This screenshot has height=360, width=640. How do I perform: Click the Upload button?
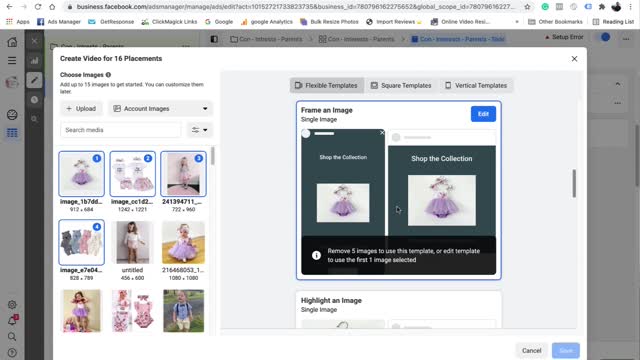(81, 109)
